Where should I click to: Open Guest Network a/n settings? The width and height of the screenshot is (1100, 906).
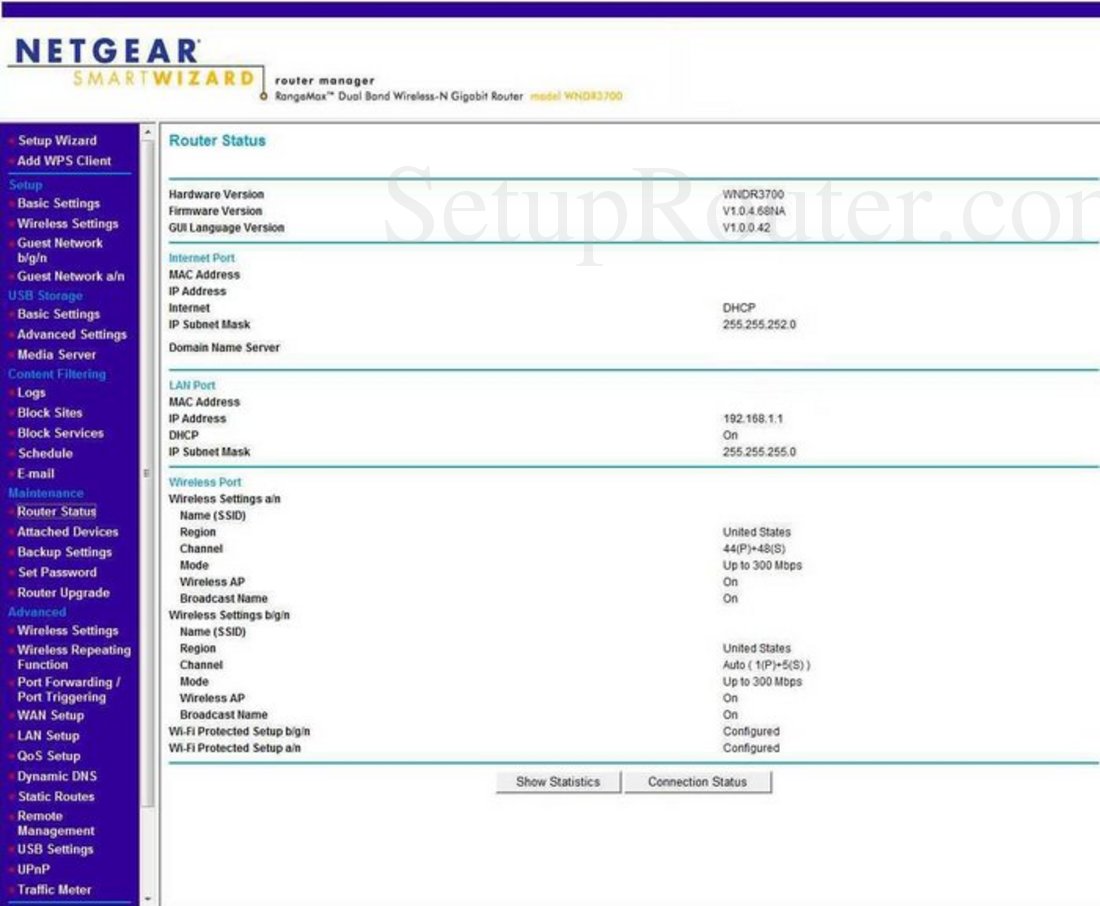click(x=67, y=276)
